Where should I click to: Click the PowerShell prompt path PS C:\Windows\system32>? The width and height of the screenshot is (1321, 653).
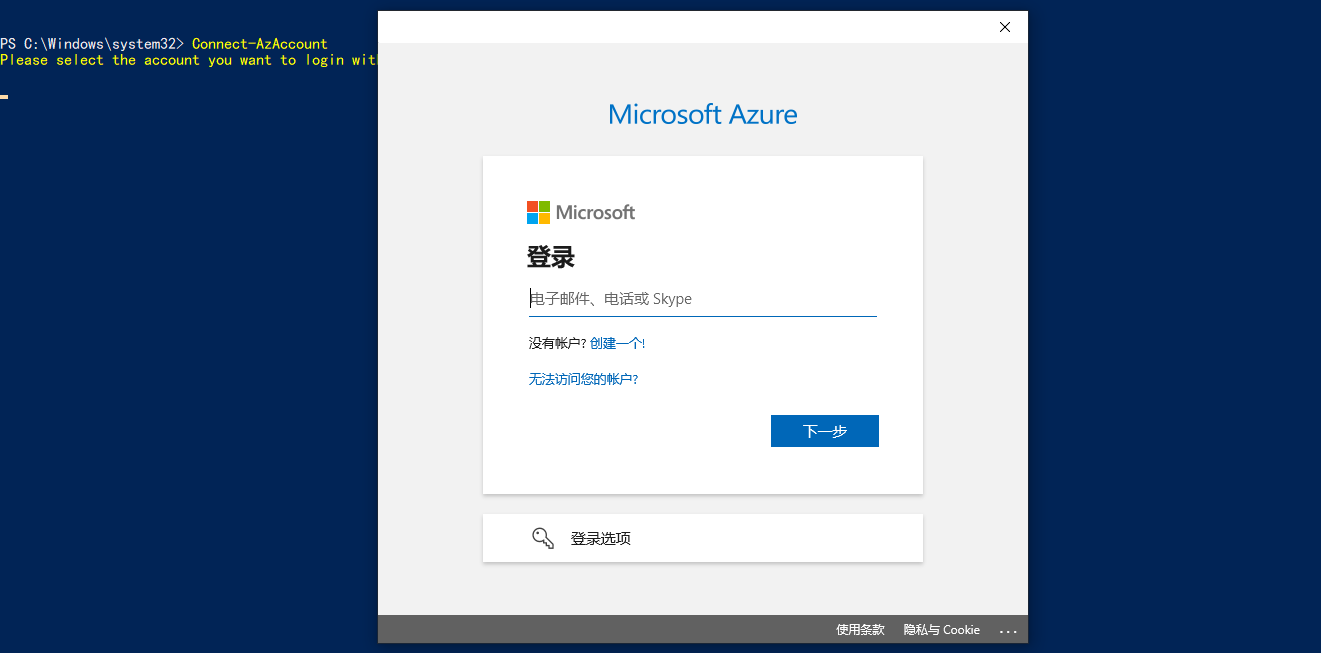tap(92, 44)
